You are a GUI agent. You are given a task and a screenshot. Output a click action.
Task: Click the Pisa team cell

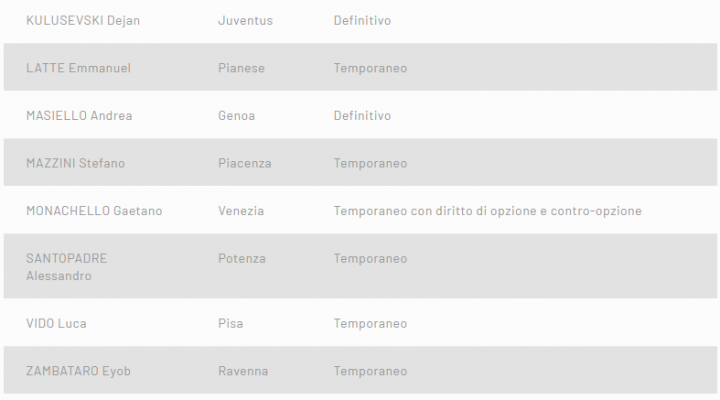pyautogui.click(x=230, y=324)
